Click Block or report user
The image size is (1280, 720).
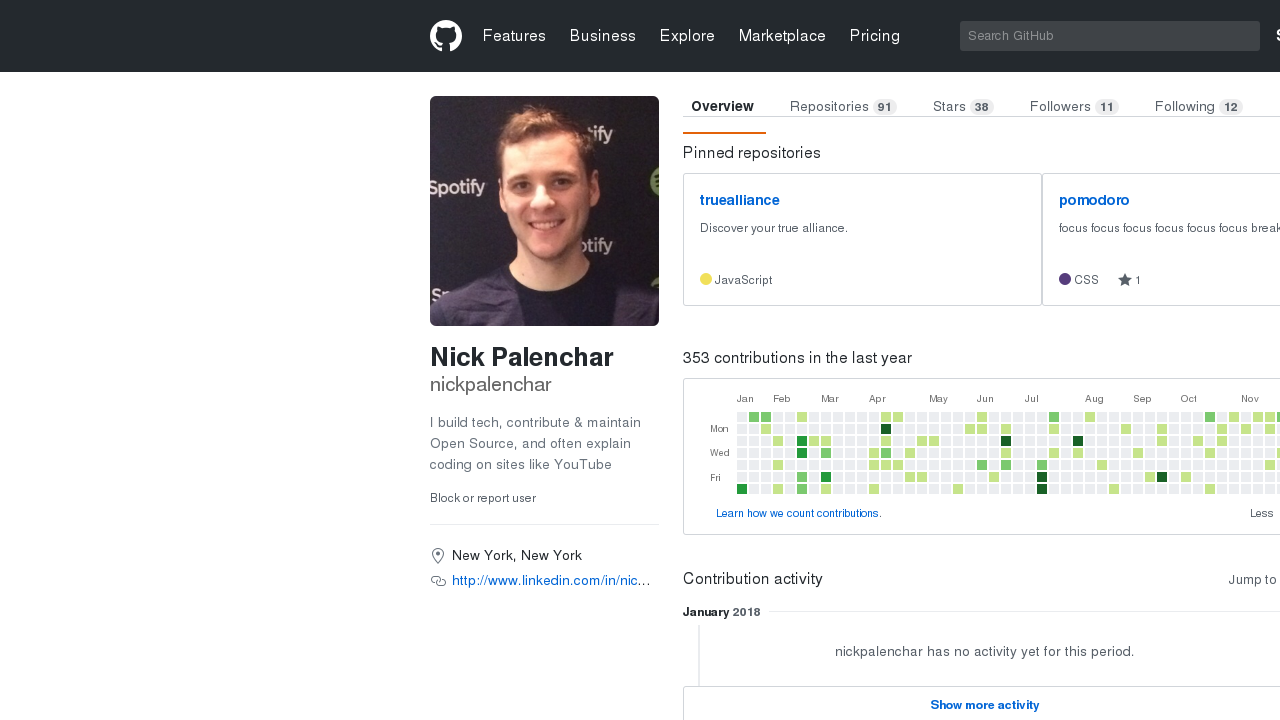click(x=483, y=498)
